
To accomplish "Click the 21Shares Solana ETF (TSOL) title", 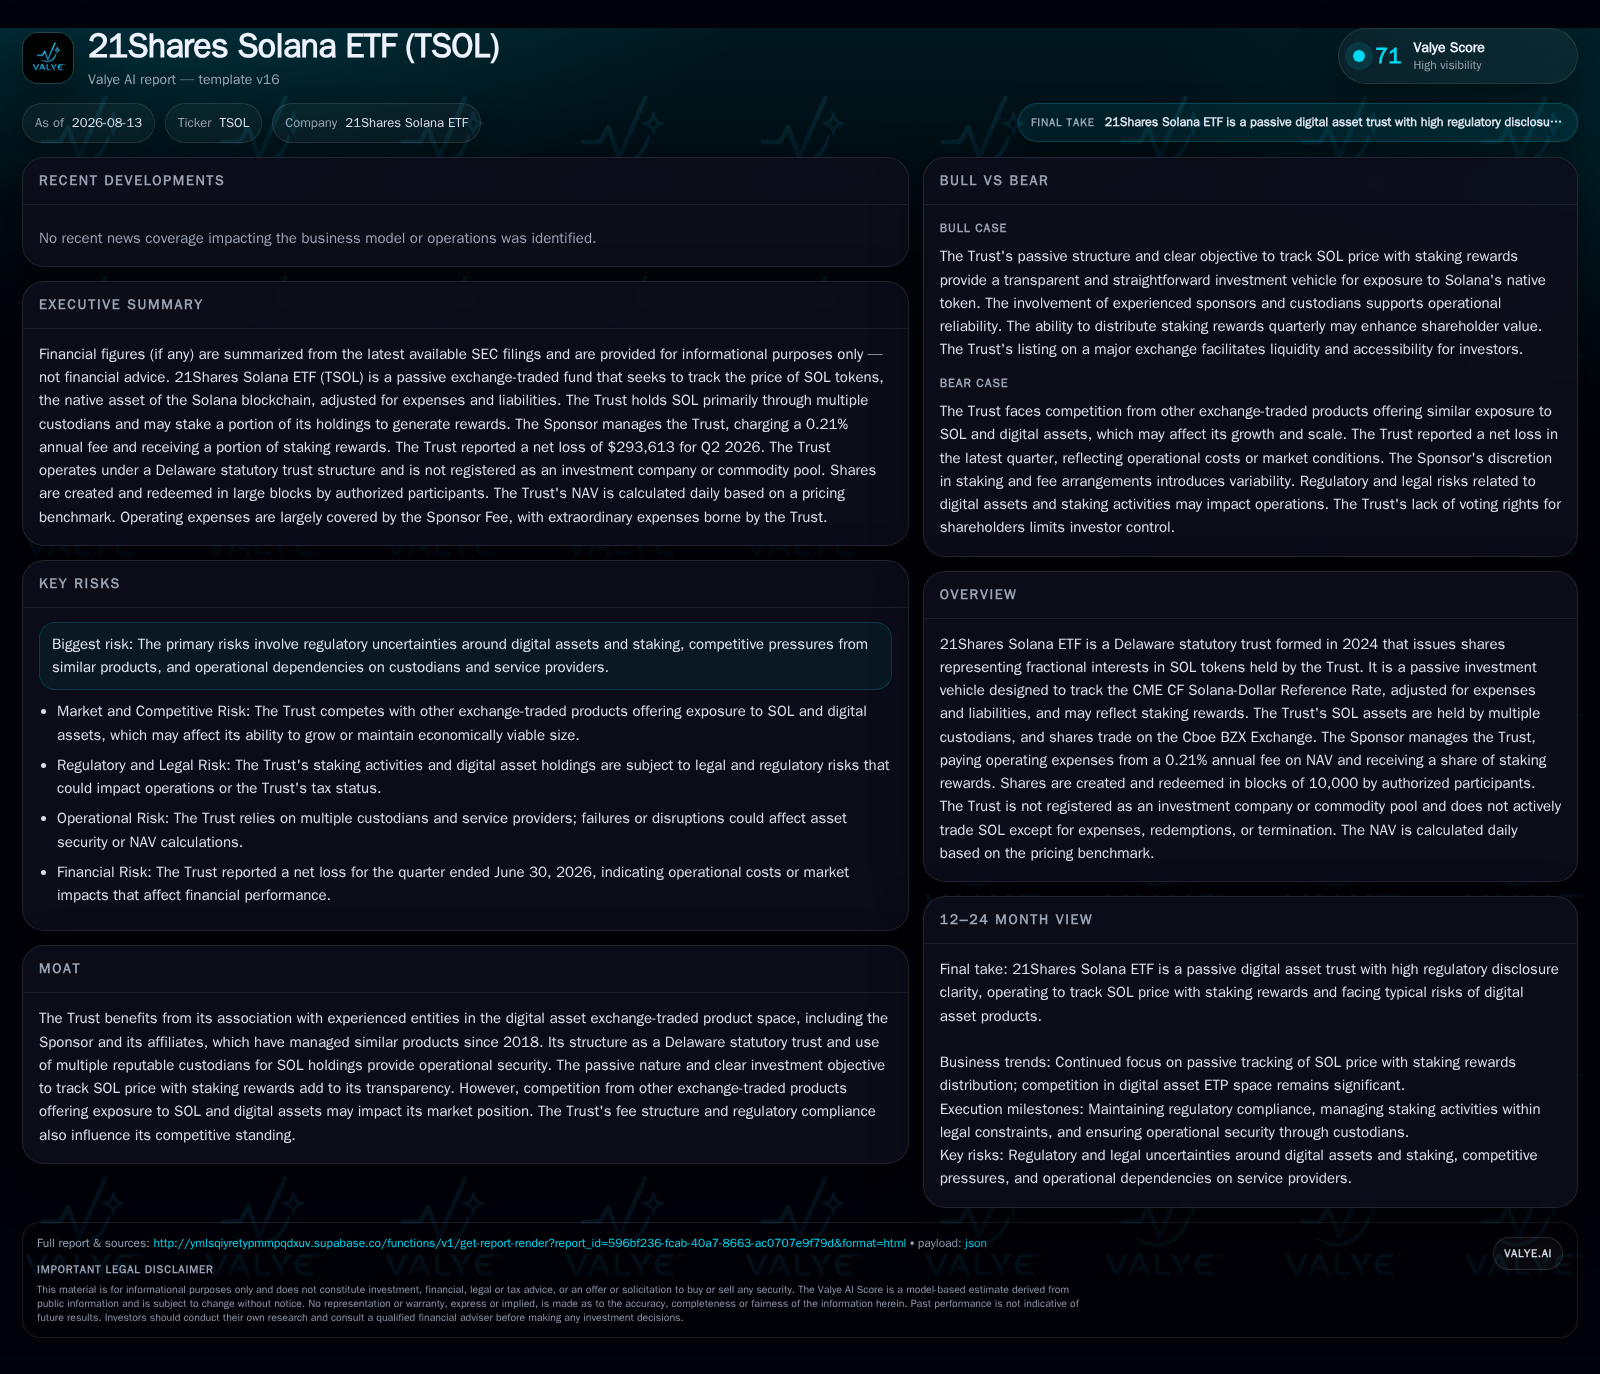I will coord(293,46).
